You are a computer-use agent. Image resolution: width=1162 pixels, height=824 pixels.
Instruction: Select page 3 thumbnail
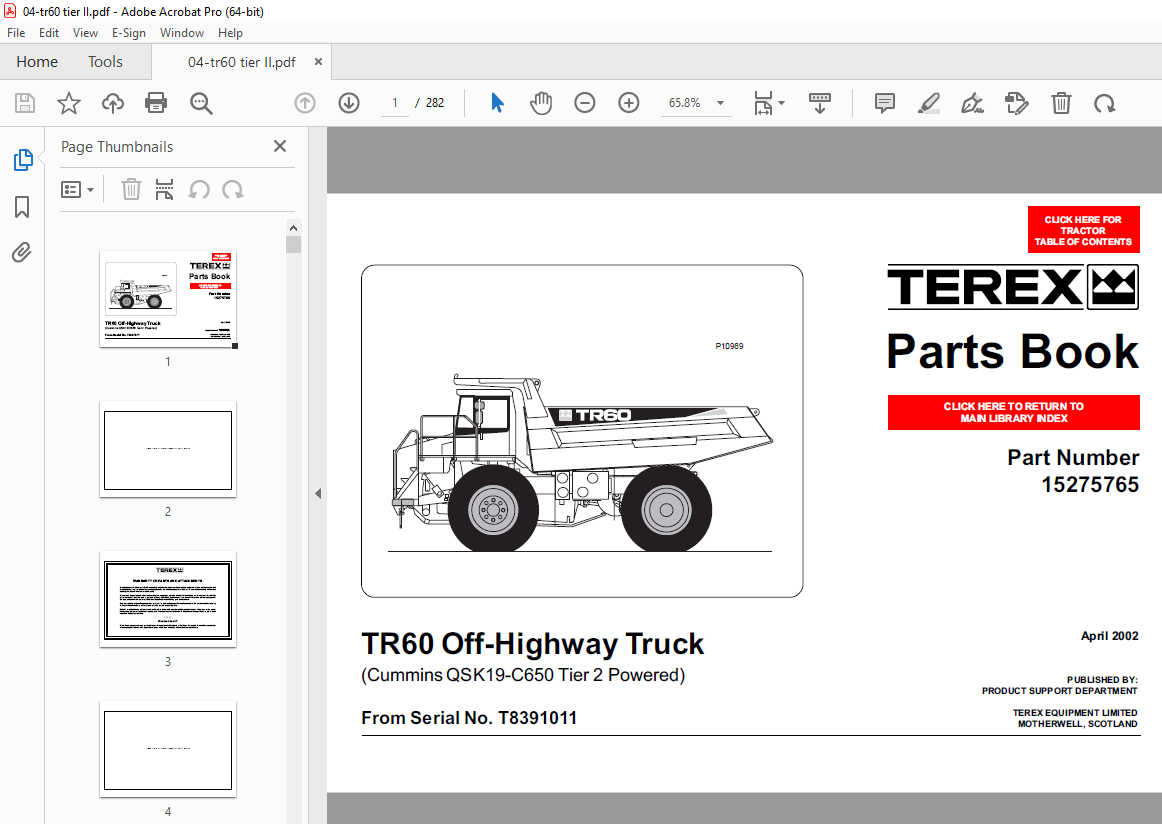168,599
